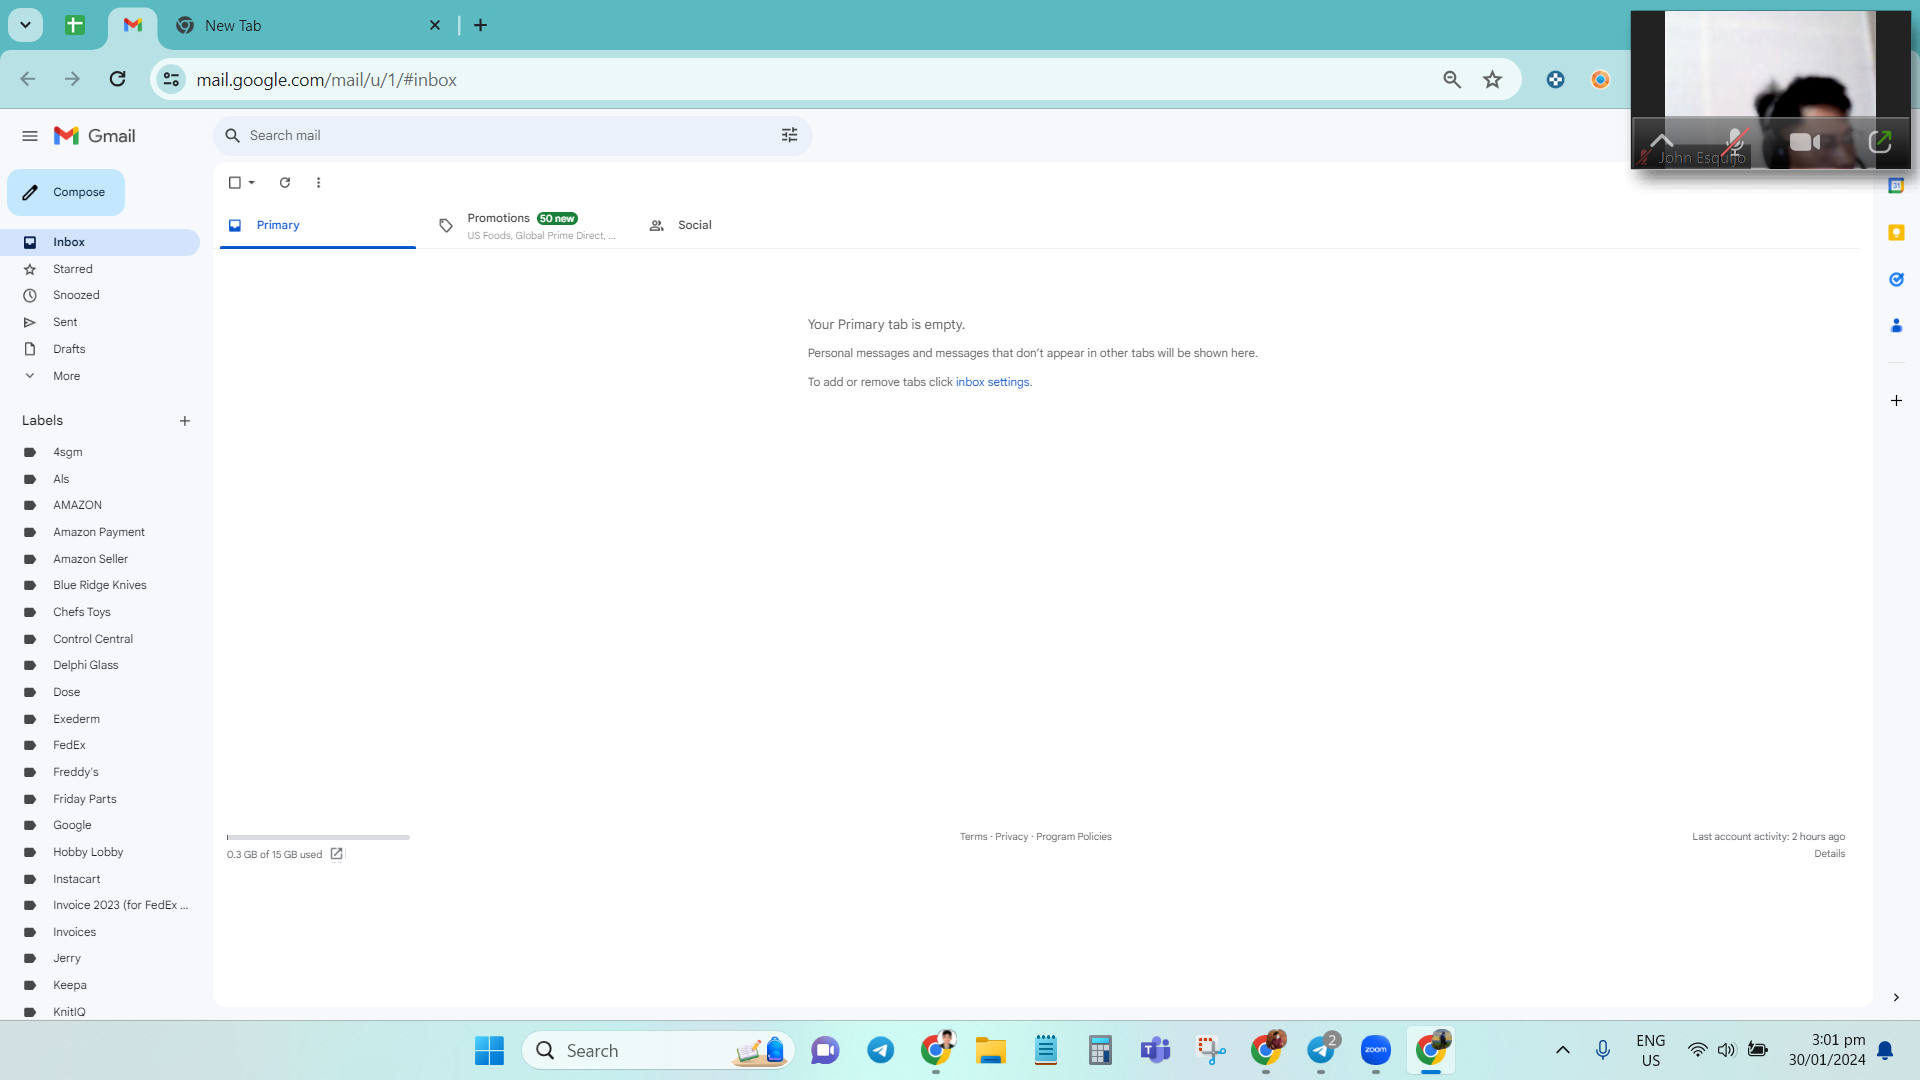Viewport: 1920px width, 1080px height.
Task: Bookmark this page with the star icon
Action: click(1492, 79)
